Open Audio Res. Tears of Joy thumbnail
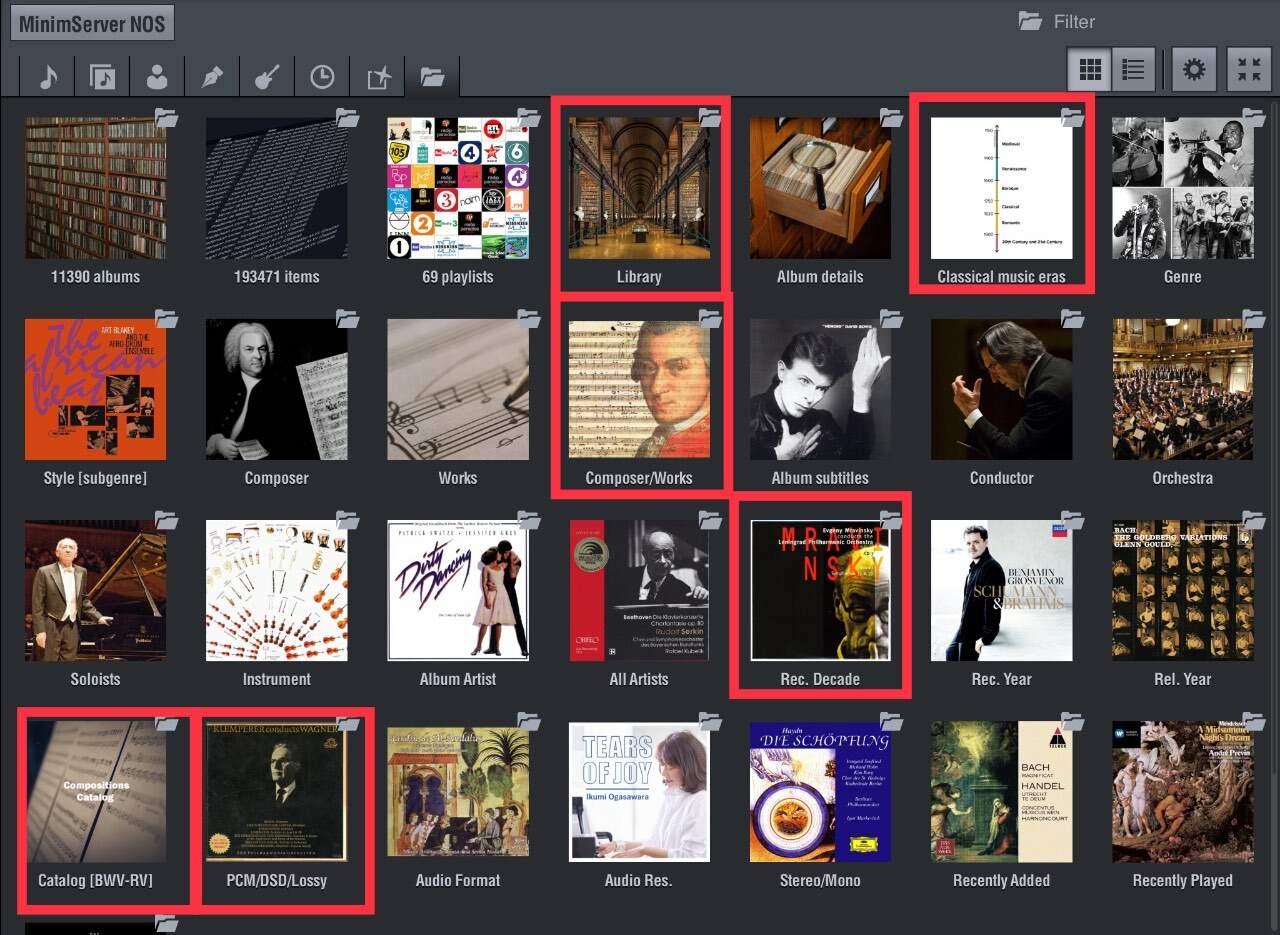 pos(639,791)
